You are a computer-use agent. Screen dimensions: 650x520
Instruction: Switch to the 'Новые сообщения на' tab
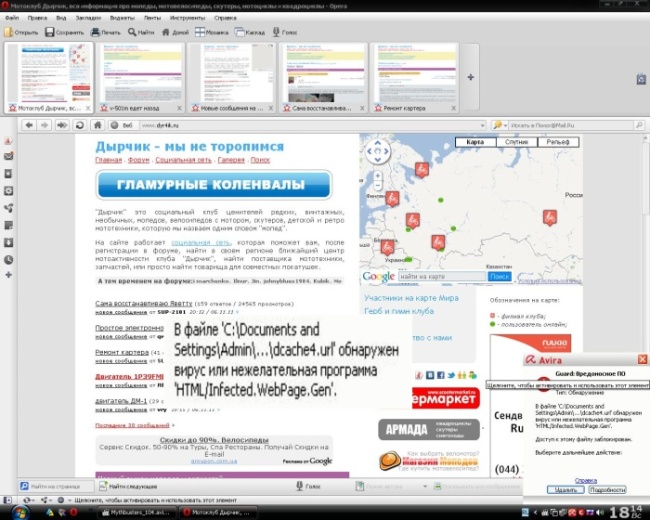pyautogui.click(x=231, y=78)
